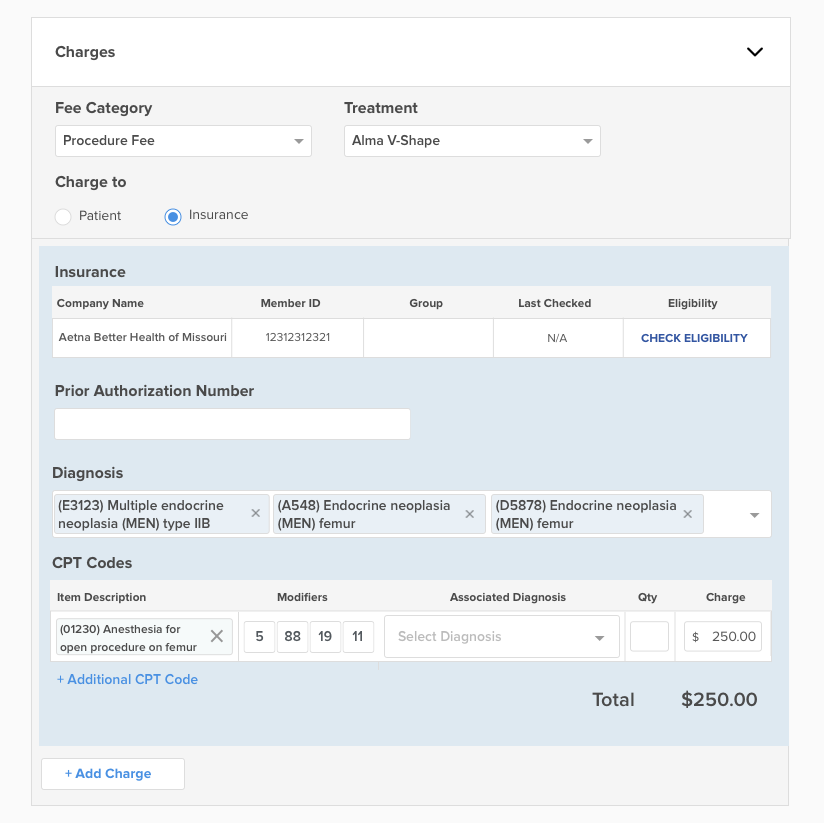Open the Fee Category dropdown
The width and height of the screenshot is (824, 823).
[183, 141]
